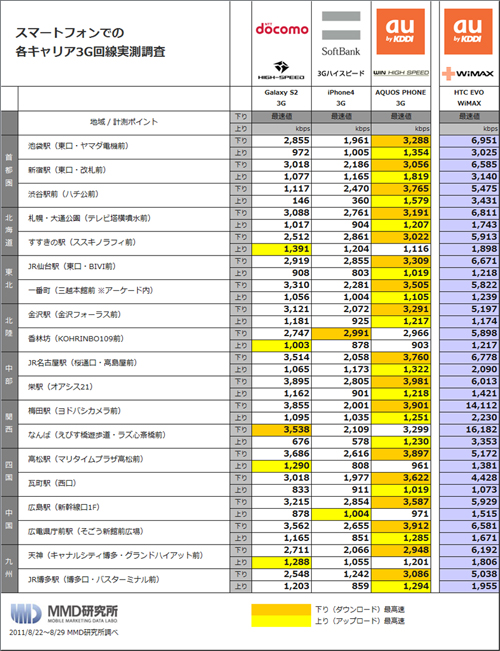Select the 新宿駅（東口・改札前） row label

(x=67, y=170)
